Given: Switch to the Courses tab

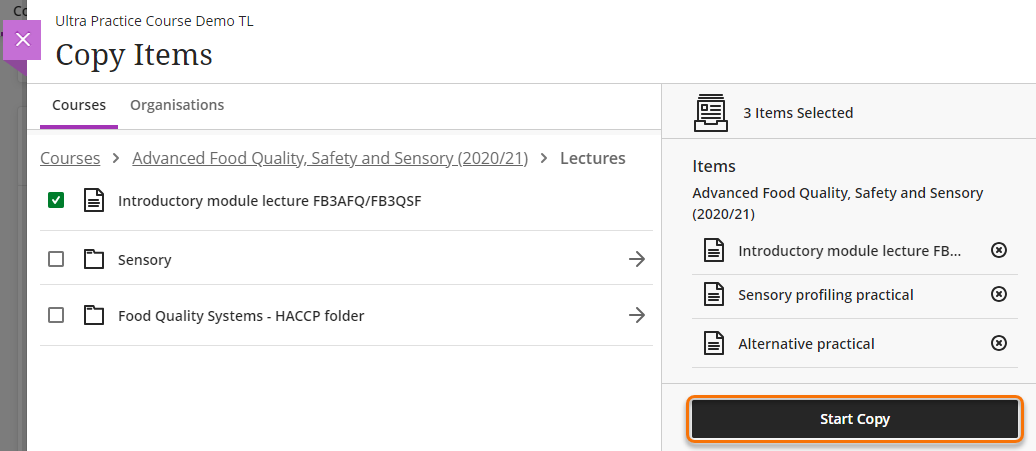Looking at the screenshot, I should [x=79, y=105].
